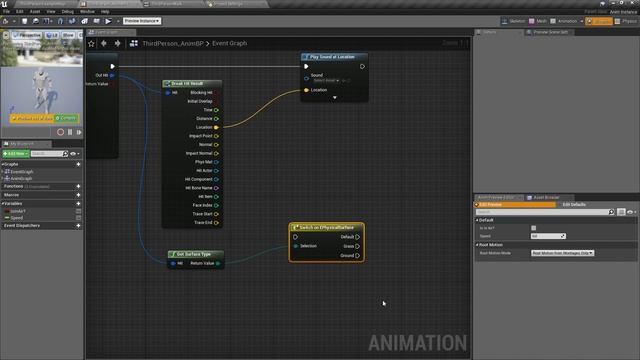Select the highlighted Blueprint mode button
640x360 pixels.
(599, 21)
